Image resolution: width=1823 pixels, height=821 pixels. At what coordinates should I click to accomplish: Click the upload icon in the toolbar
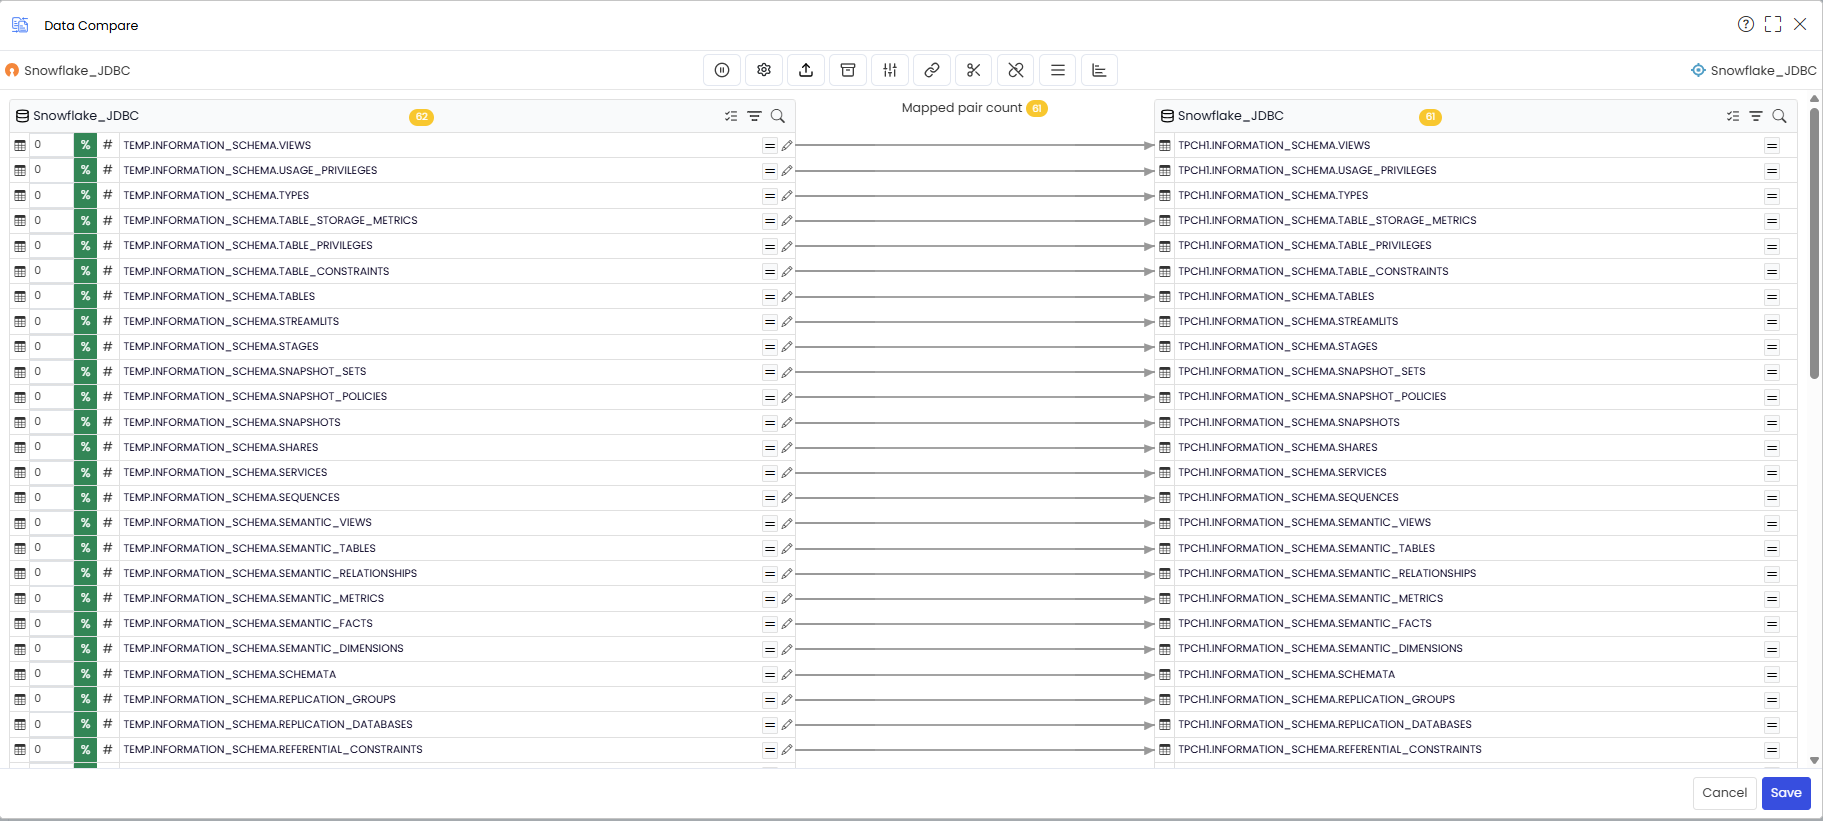coord(806,70)
